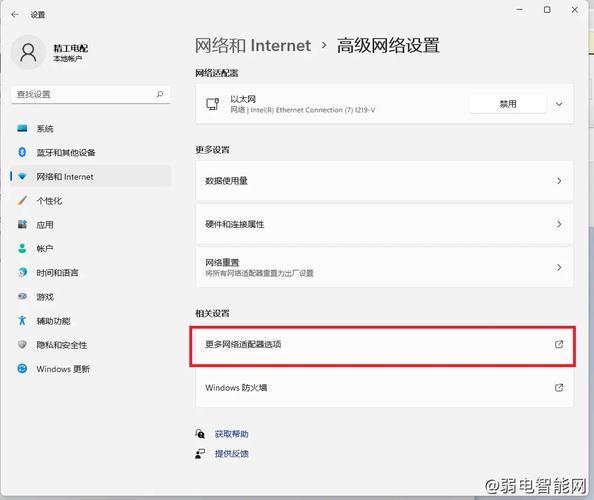Open 更多网络适配器选项
Image resolution: width=594 pixels, height=500 pixels.
click(x=384, y=344)
